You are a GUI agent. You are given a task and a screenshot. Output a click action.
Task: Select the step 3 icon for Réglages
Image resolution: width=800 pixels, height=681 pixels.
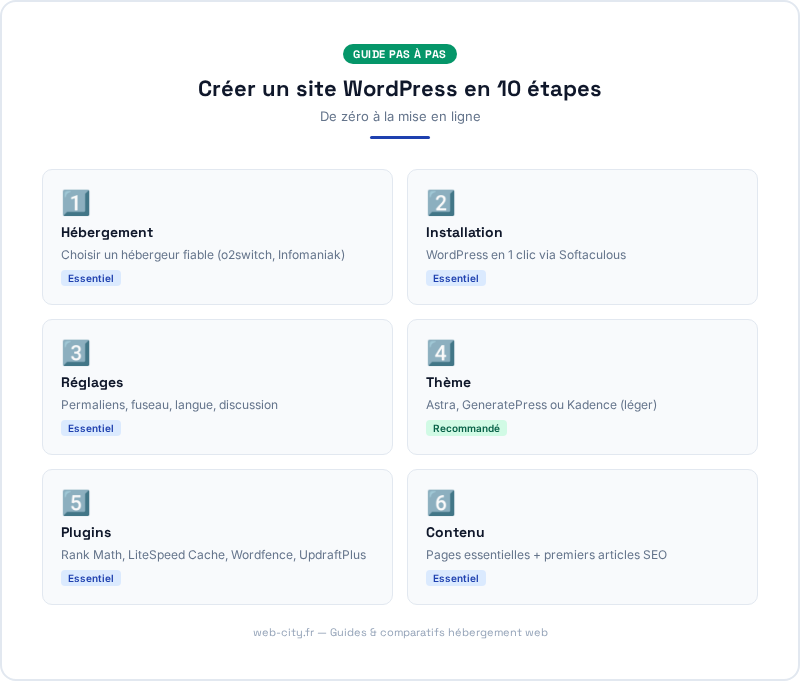point(76,353)
